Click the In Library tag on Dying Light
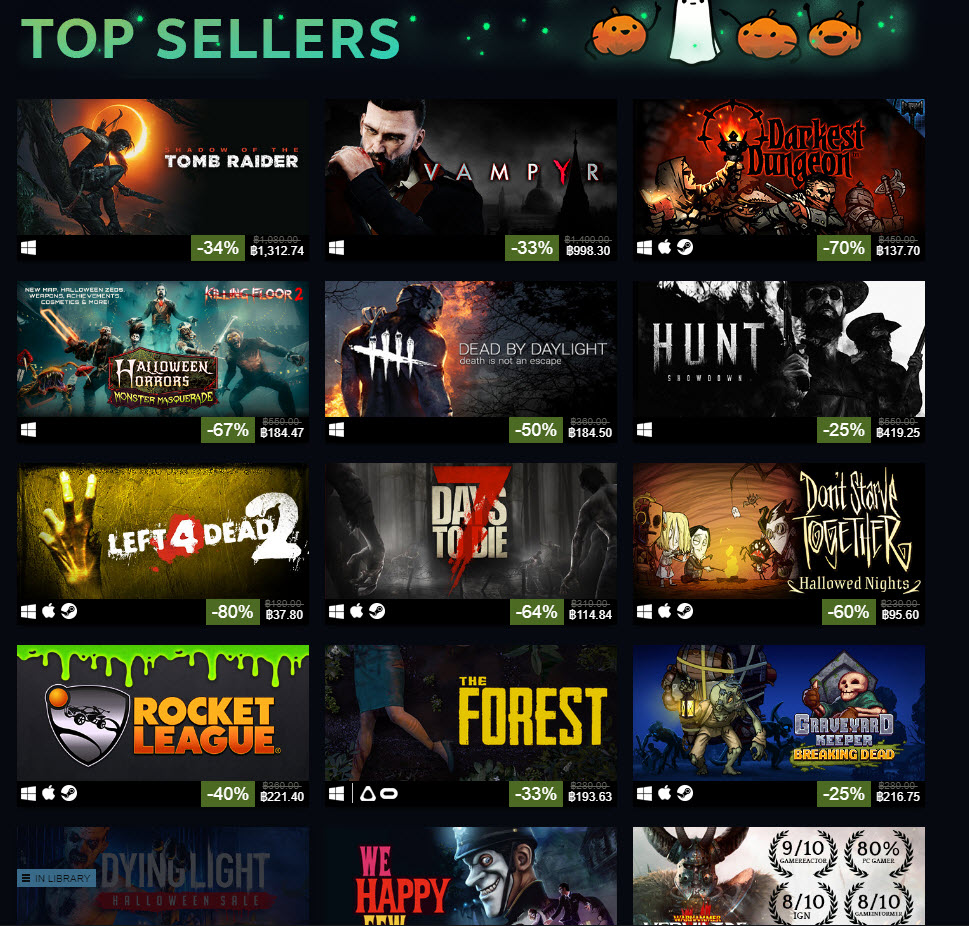 [x=56, y=878]
